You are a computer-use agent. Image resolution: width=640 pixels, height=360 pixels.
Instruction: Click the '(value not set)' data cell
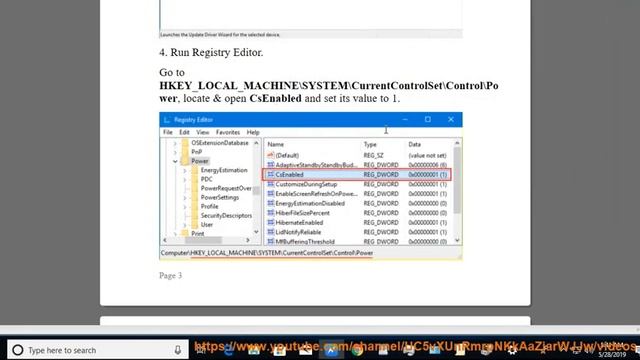point(427,156)
